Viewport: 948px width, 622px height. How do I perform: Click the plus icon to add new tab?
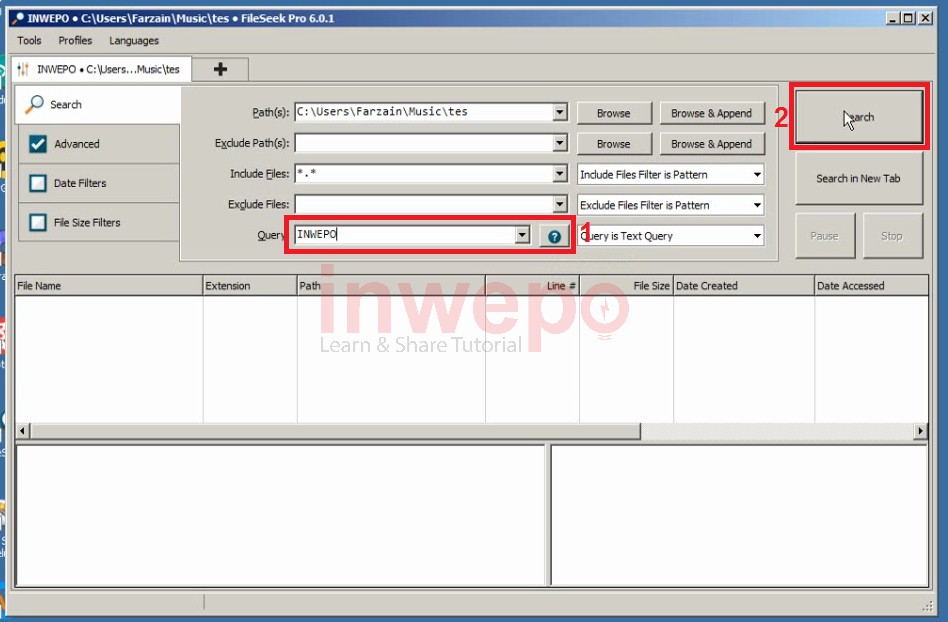(x=220, y=70)
